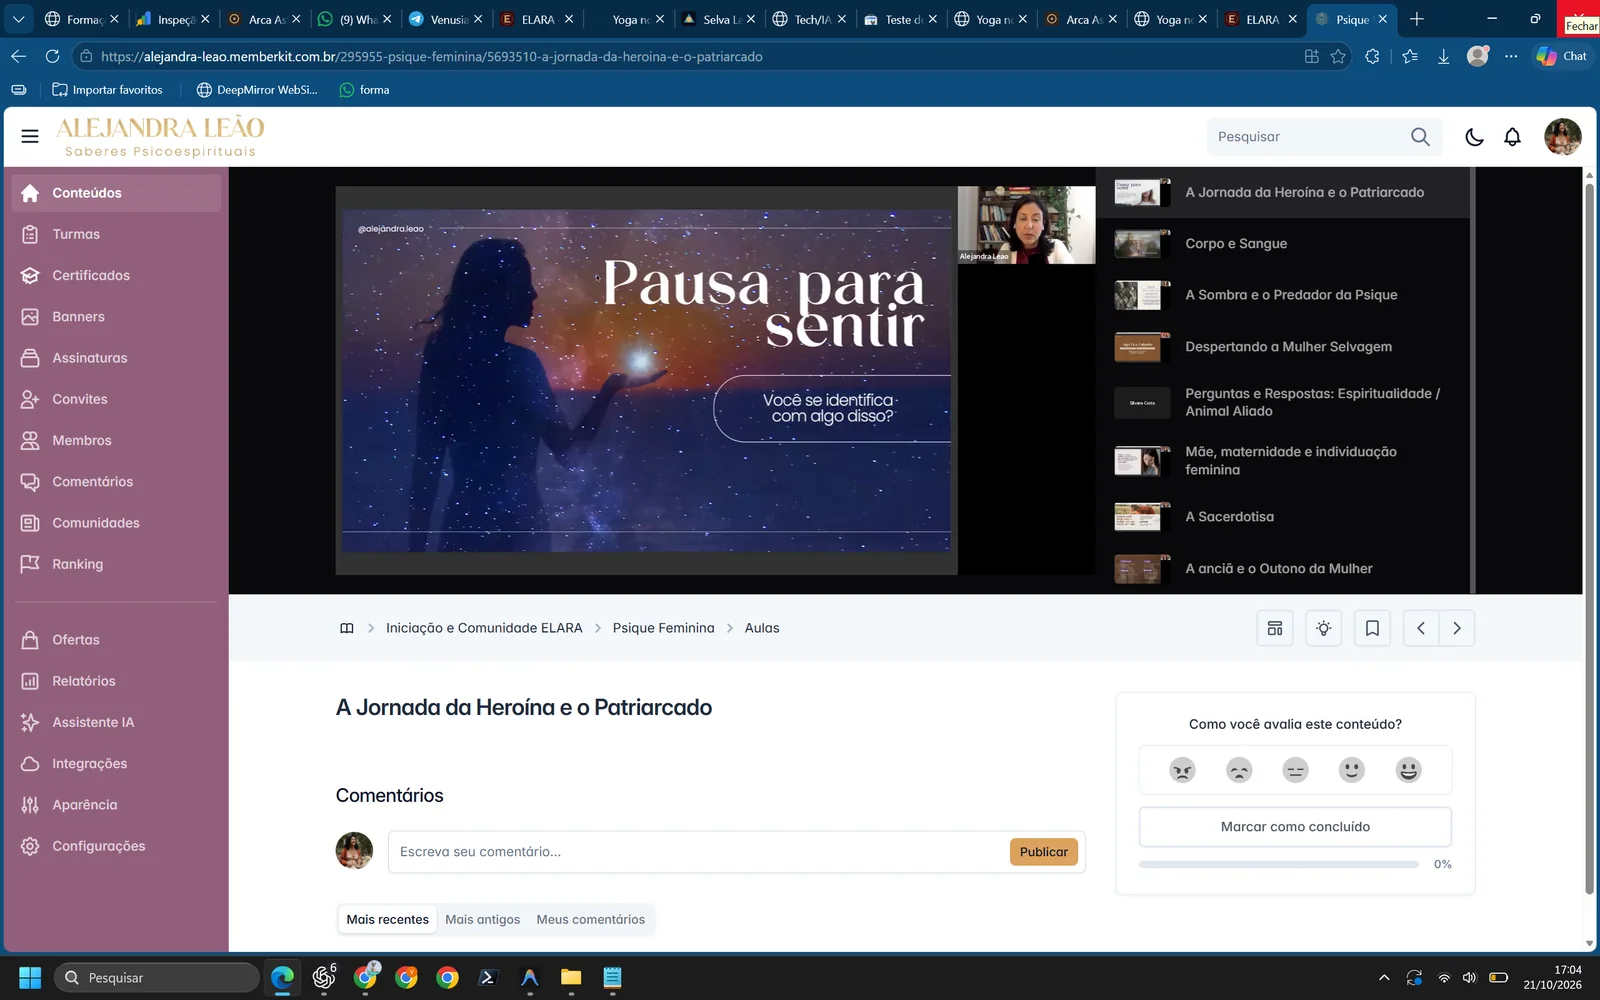Rate content with big grin face

coord(1409,770)
